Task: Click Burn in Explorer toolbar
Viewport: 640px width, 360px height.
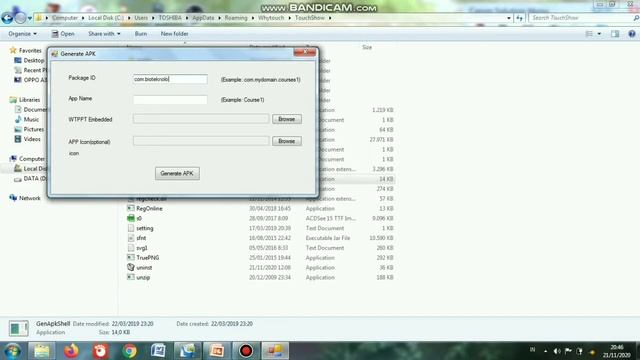Action: [141, 34]
